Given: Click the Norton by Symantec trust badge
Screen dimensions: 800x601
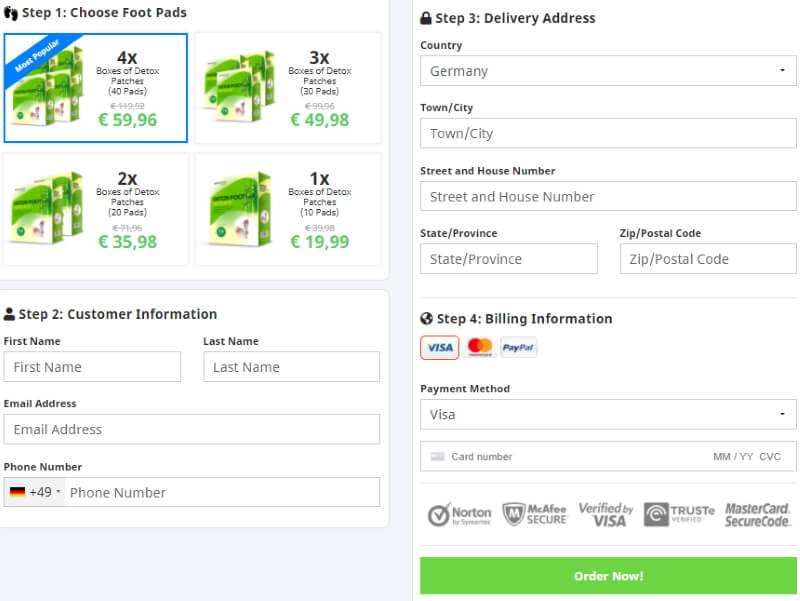Looking at the screenshot, I should click(x=460, y=515).
